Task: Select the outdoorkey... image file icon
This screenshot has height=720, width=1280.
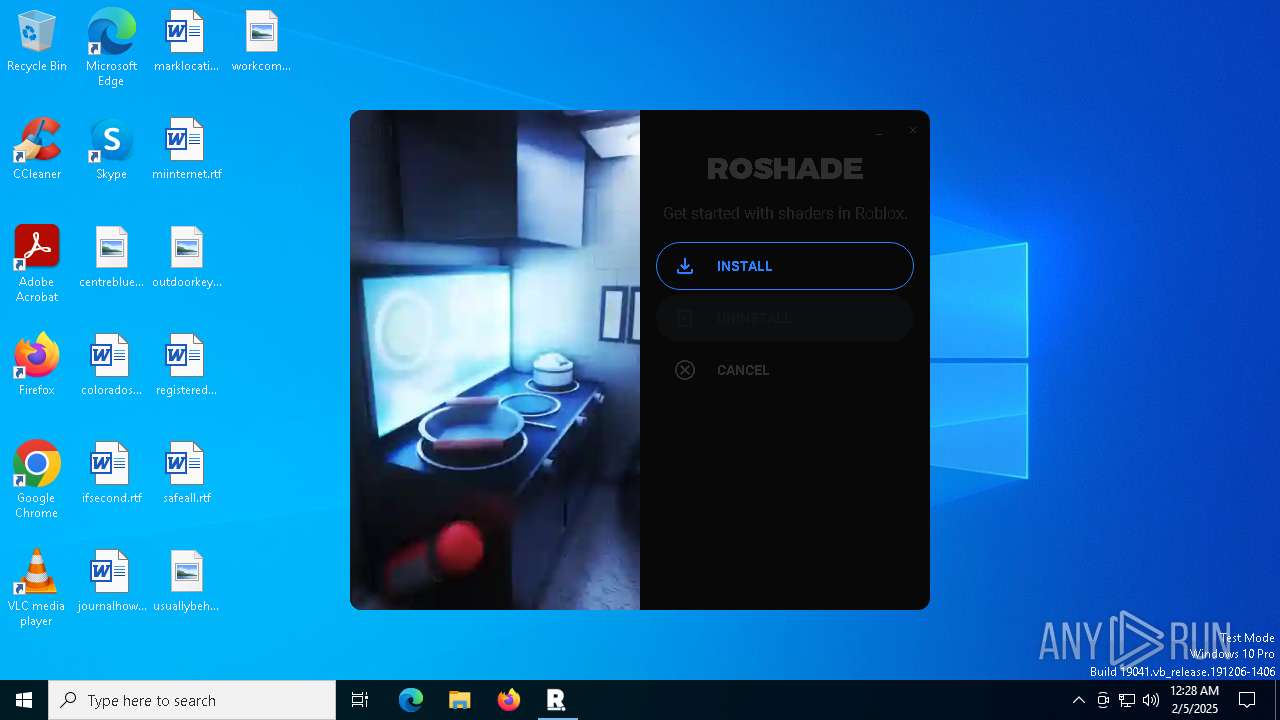Action: point(186,258)
